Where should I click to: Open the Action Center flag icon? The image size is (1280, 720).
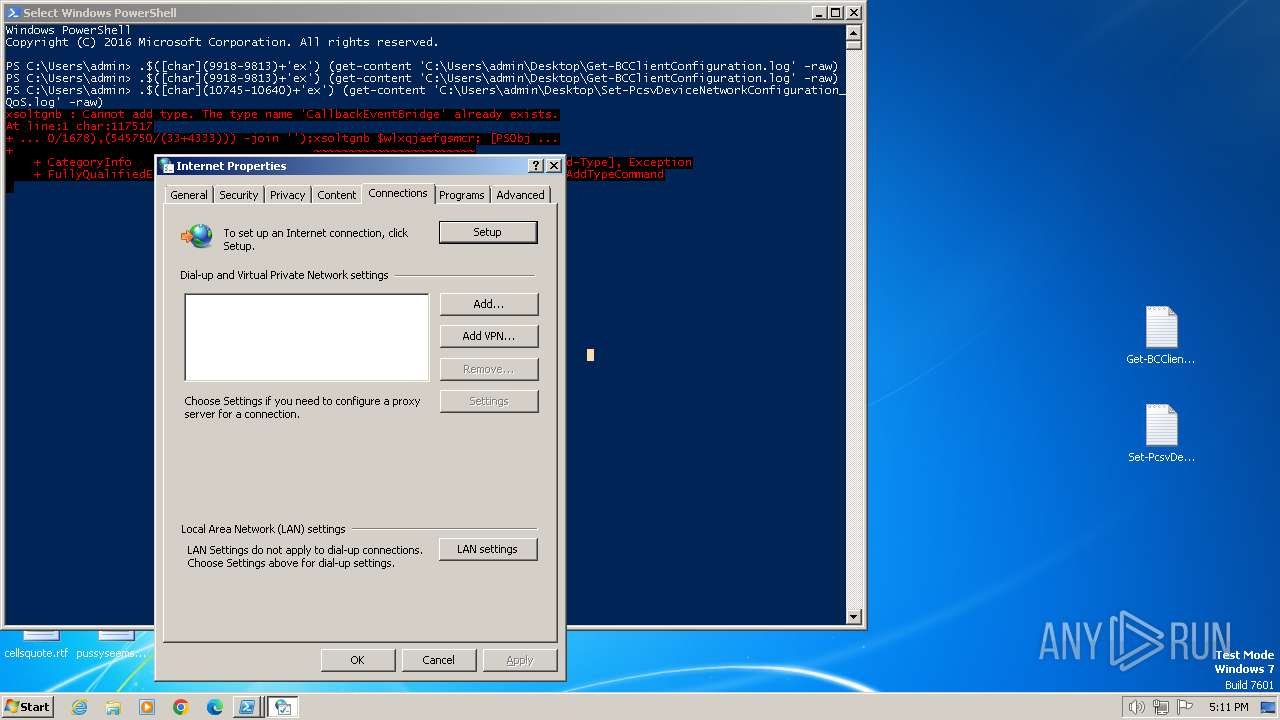coord(1183,707)
